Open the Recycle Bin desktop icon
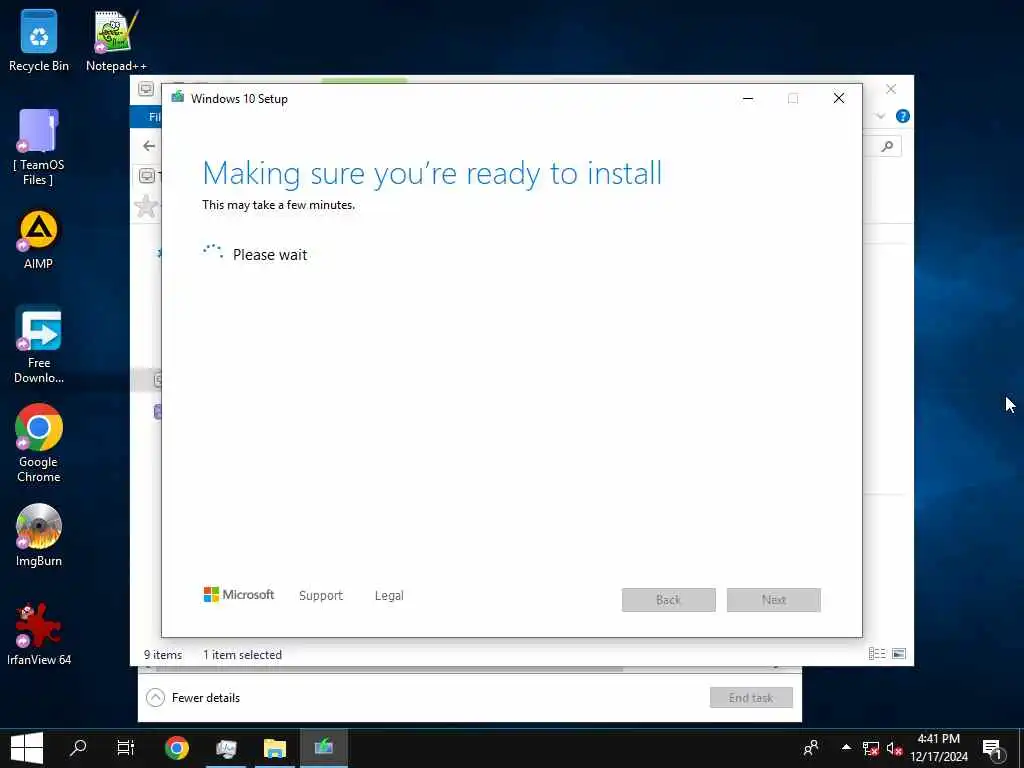The width and height of the screenshot is (1024, 768). 39,40
